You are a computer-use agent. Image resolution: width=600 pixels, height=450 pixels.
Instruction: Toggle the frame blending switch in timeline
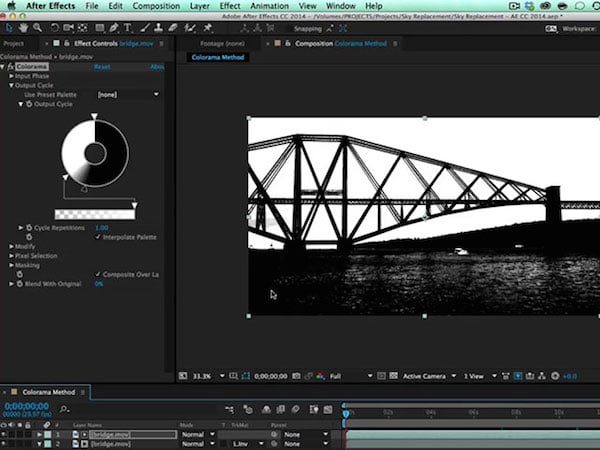pos(281,409)
